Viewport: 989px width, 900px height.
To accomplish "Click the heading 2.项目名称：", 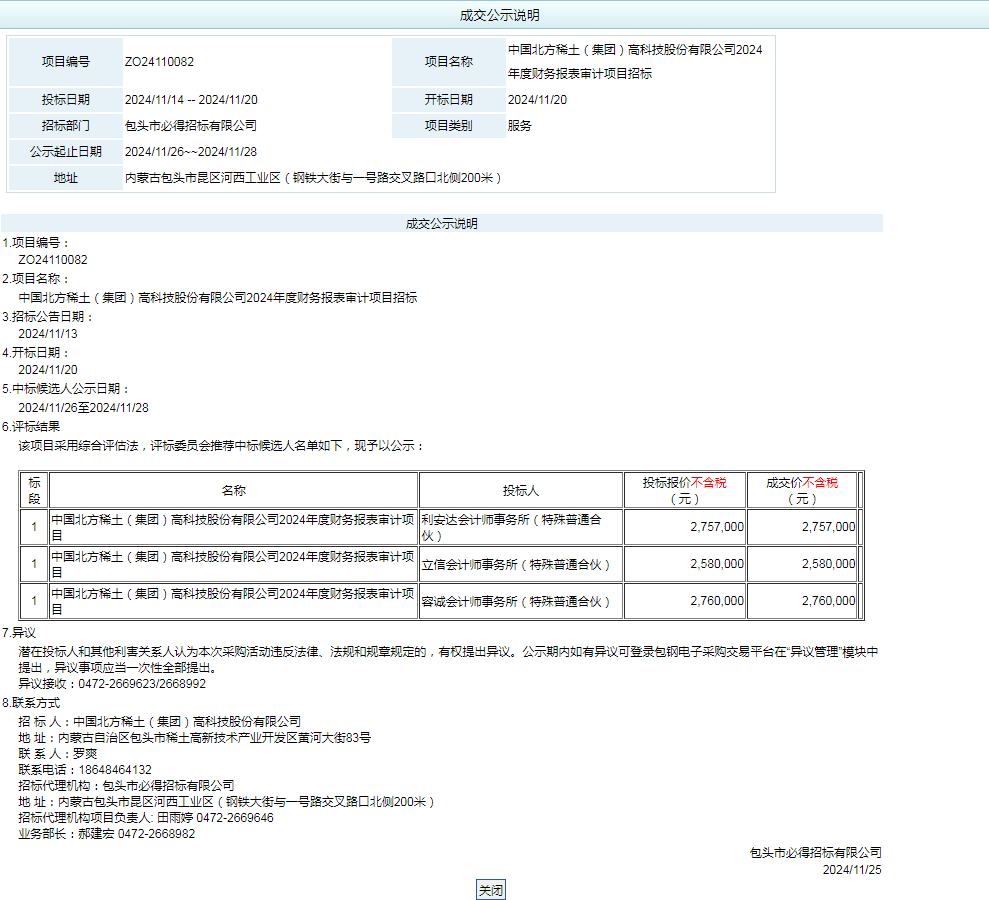I will (36, 279).
